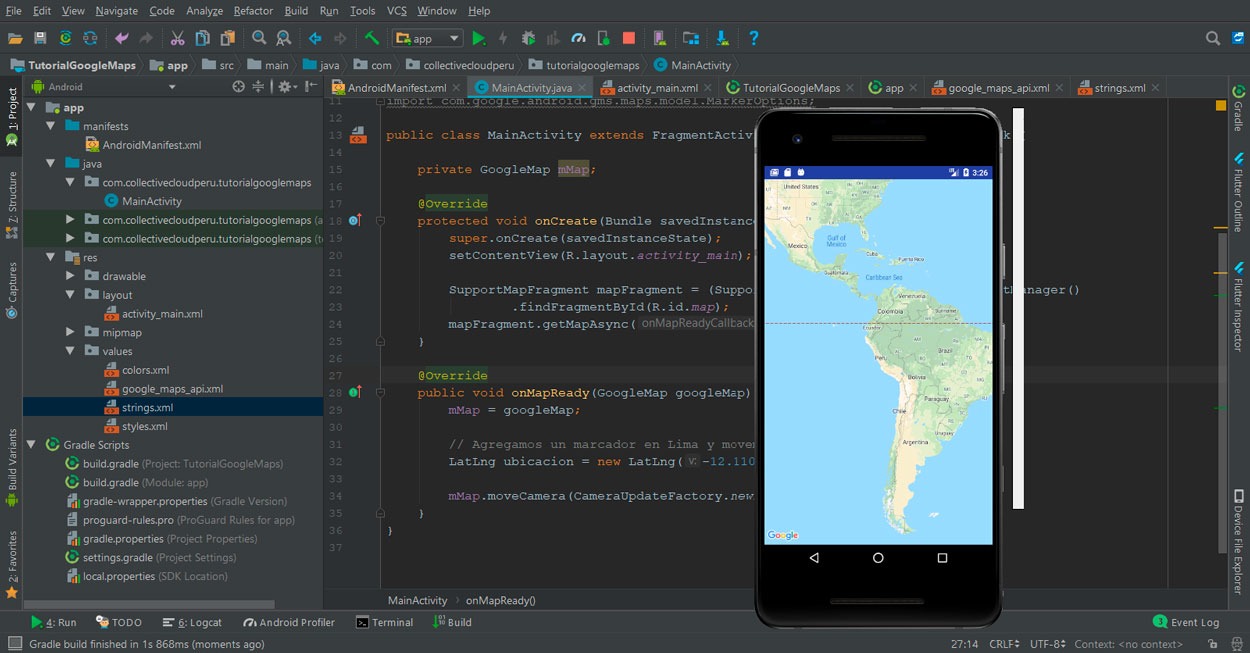Viewport: 1250px width, 653px height.
Task: Select strings.xml in project tree
Action: click(147, 407)
